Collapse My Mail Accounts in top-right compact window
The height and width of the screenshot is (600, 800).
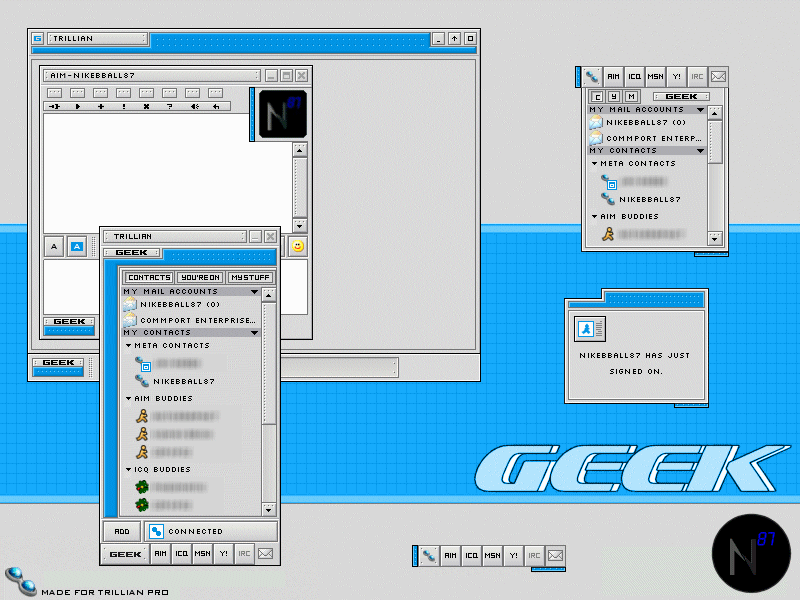point(701,110)
